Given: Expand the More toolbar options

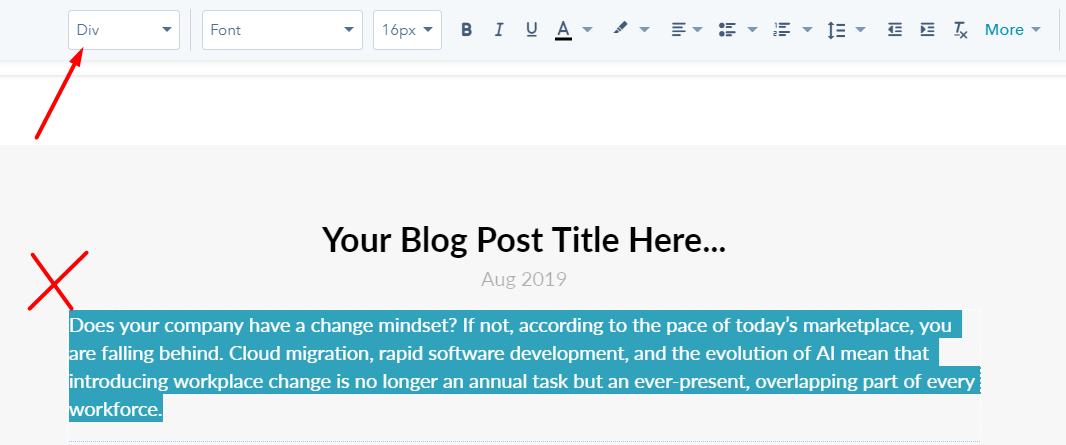Looking at the screenshot, I should click(x=1012, y=30).
